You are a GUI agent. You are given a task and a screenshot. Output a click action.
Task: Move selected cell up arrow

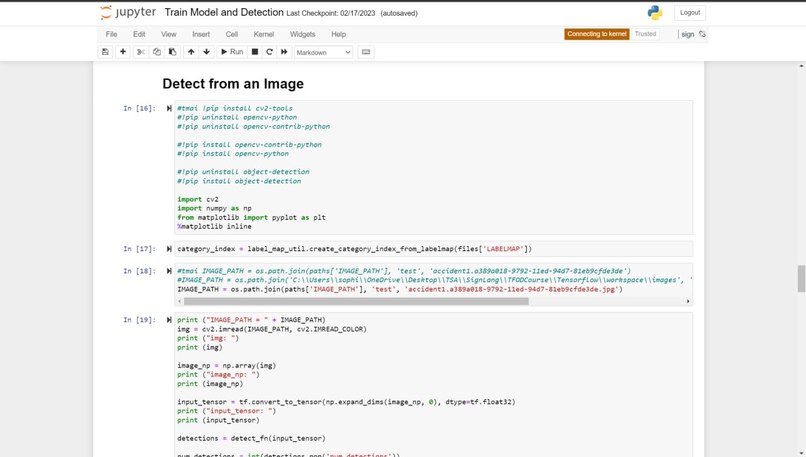(x=191, y=52)
